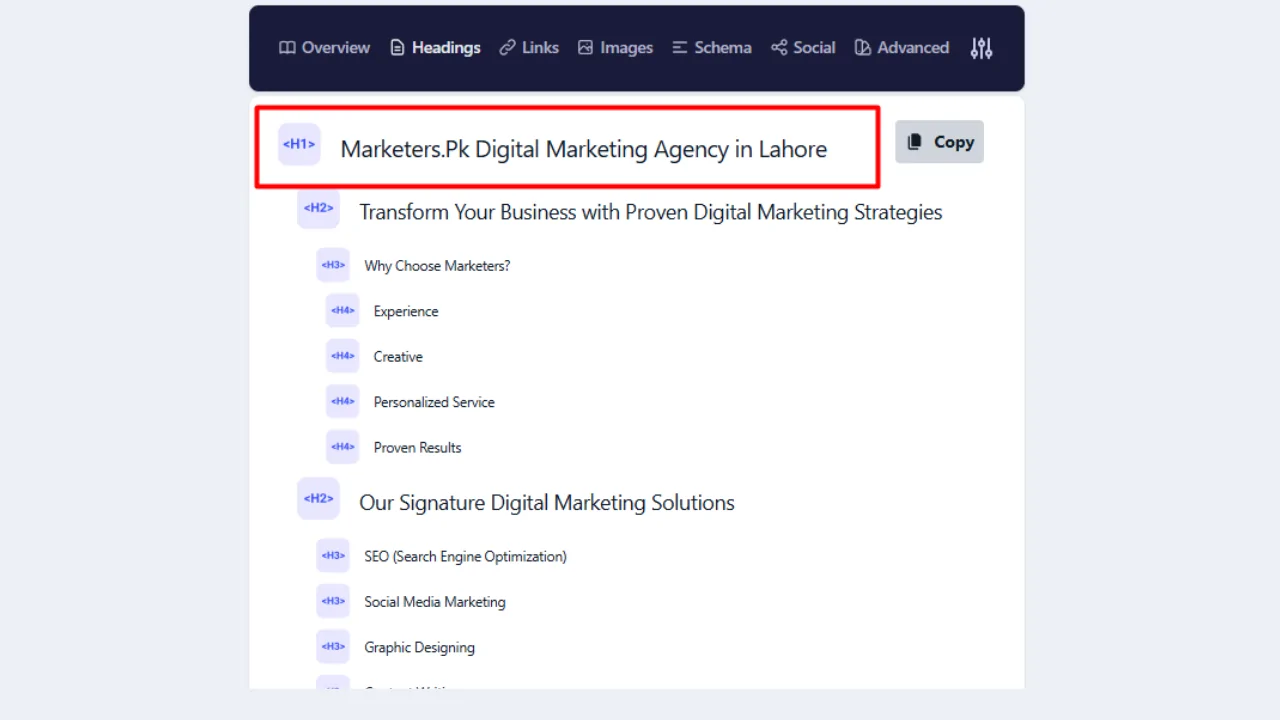The height and width of the screenshot is (720, 1280).
Task: Click the H2 badge beside Transform Your Business
Action: [x=318, y=208]
